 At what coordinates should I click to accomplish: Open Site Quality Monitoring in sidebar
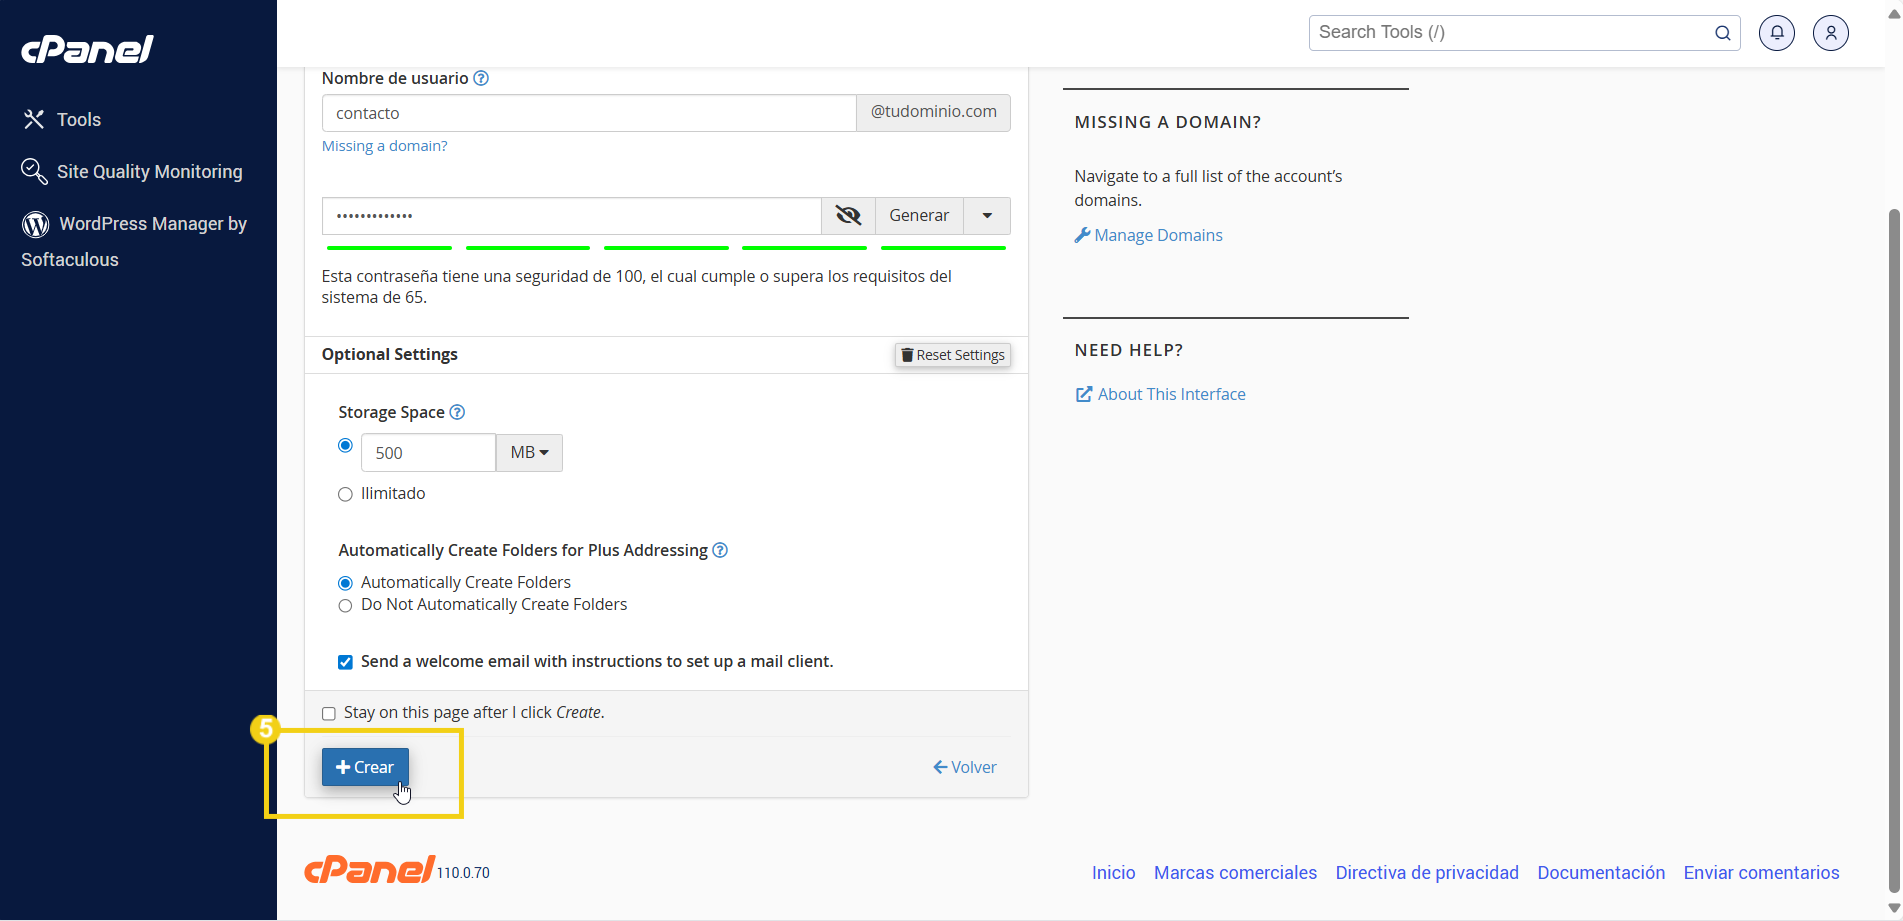pos(149,172)
